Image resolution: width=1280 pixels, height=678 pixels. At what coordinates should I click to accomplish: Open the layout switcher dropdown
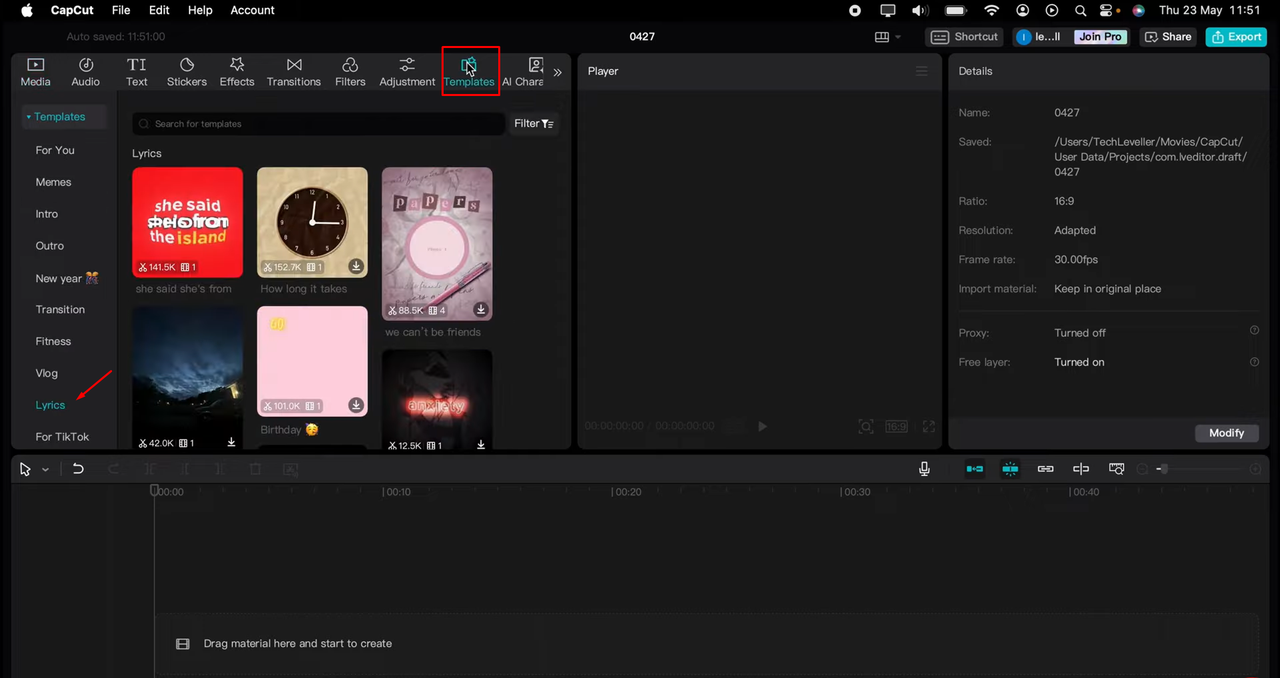(x=888, y=37)
